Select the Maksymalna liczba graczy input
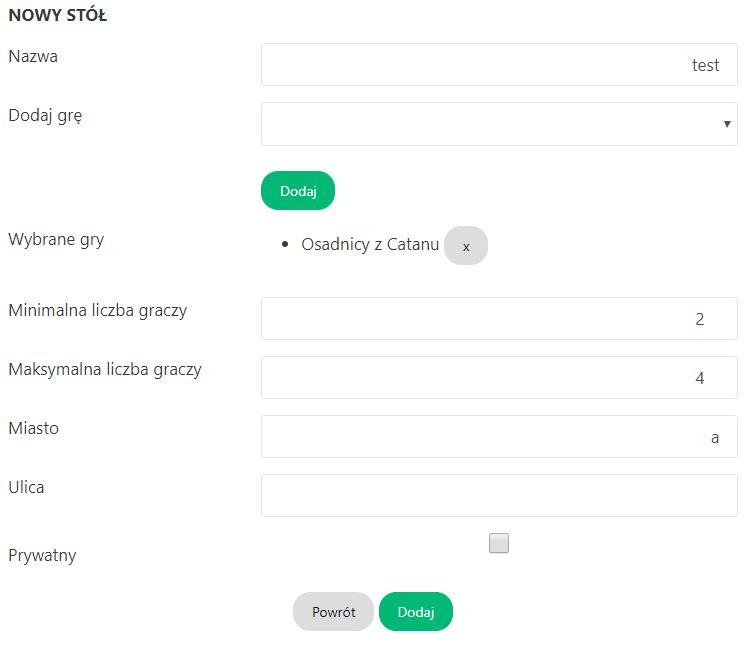This screenshot has height=650, width=756. pos(499,378)
